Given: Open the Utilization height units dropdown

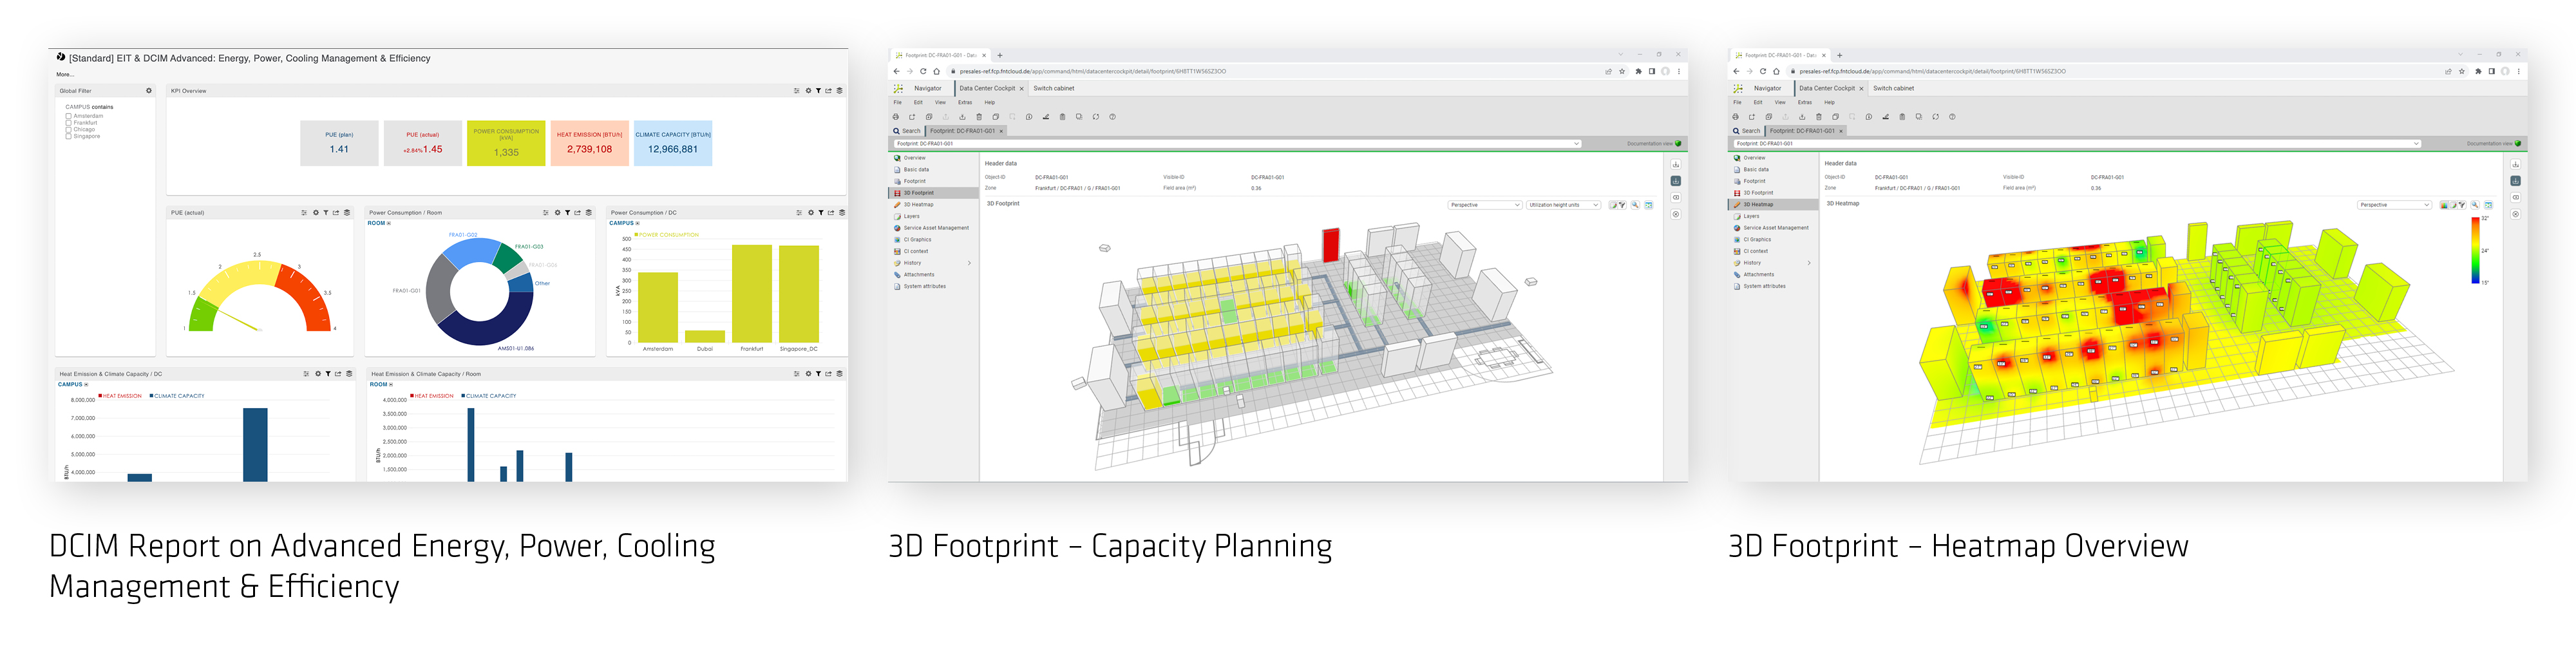Looking at the screenshot, I should coord(1564,205).
